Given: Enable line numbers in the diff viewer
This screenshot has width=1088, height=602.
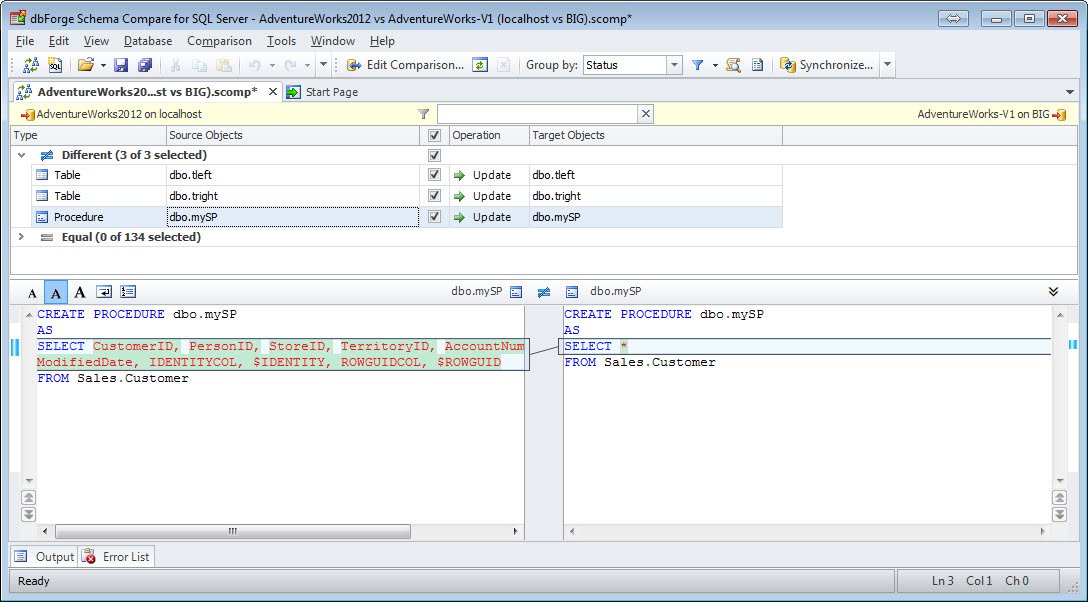Looking at the screenshot, I should click(129, 292).
